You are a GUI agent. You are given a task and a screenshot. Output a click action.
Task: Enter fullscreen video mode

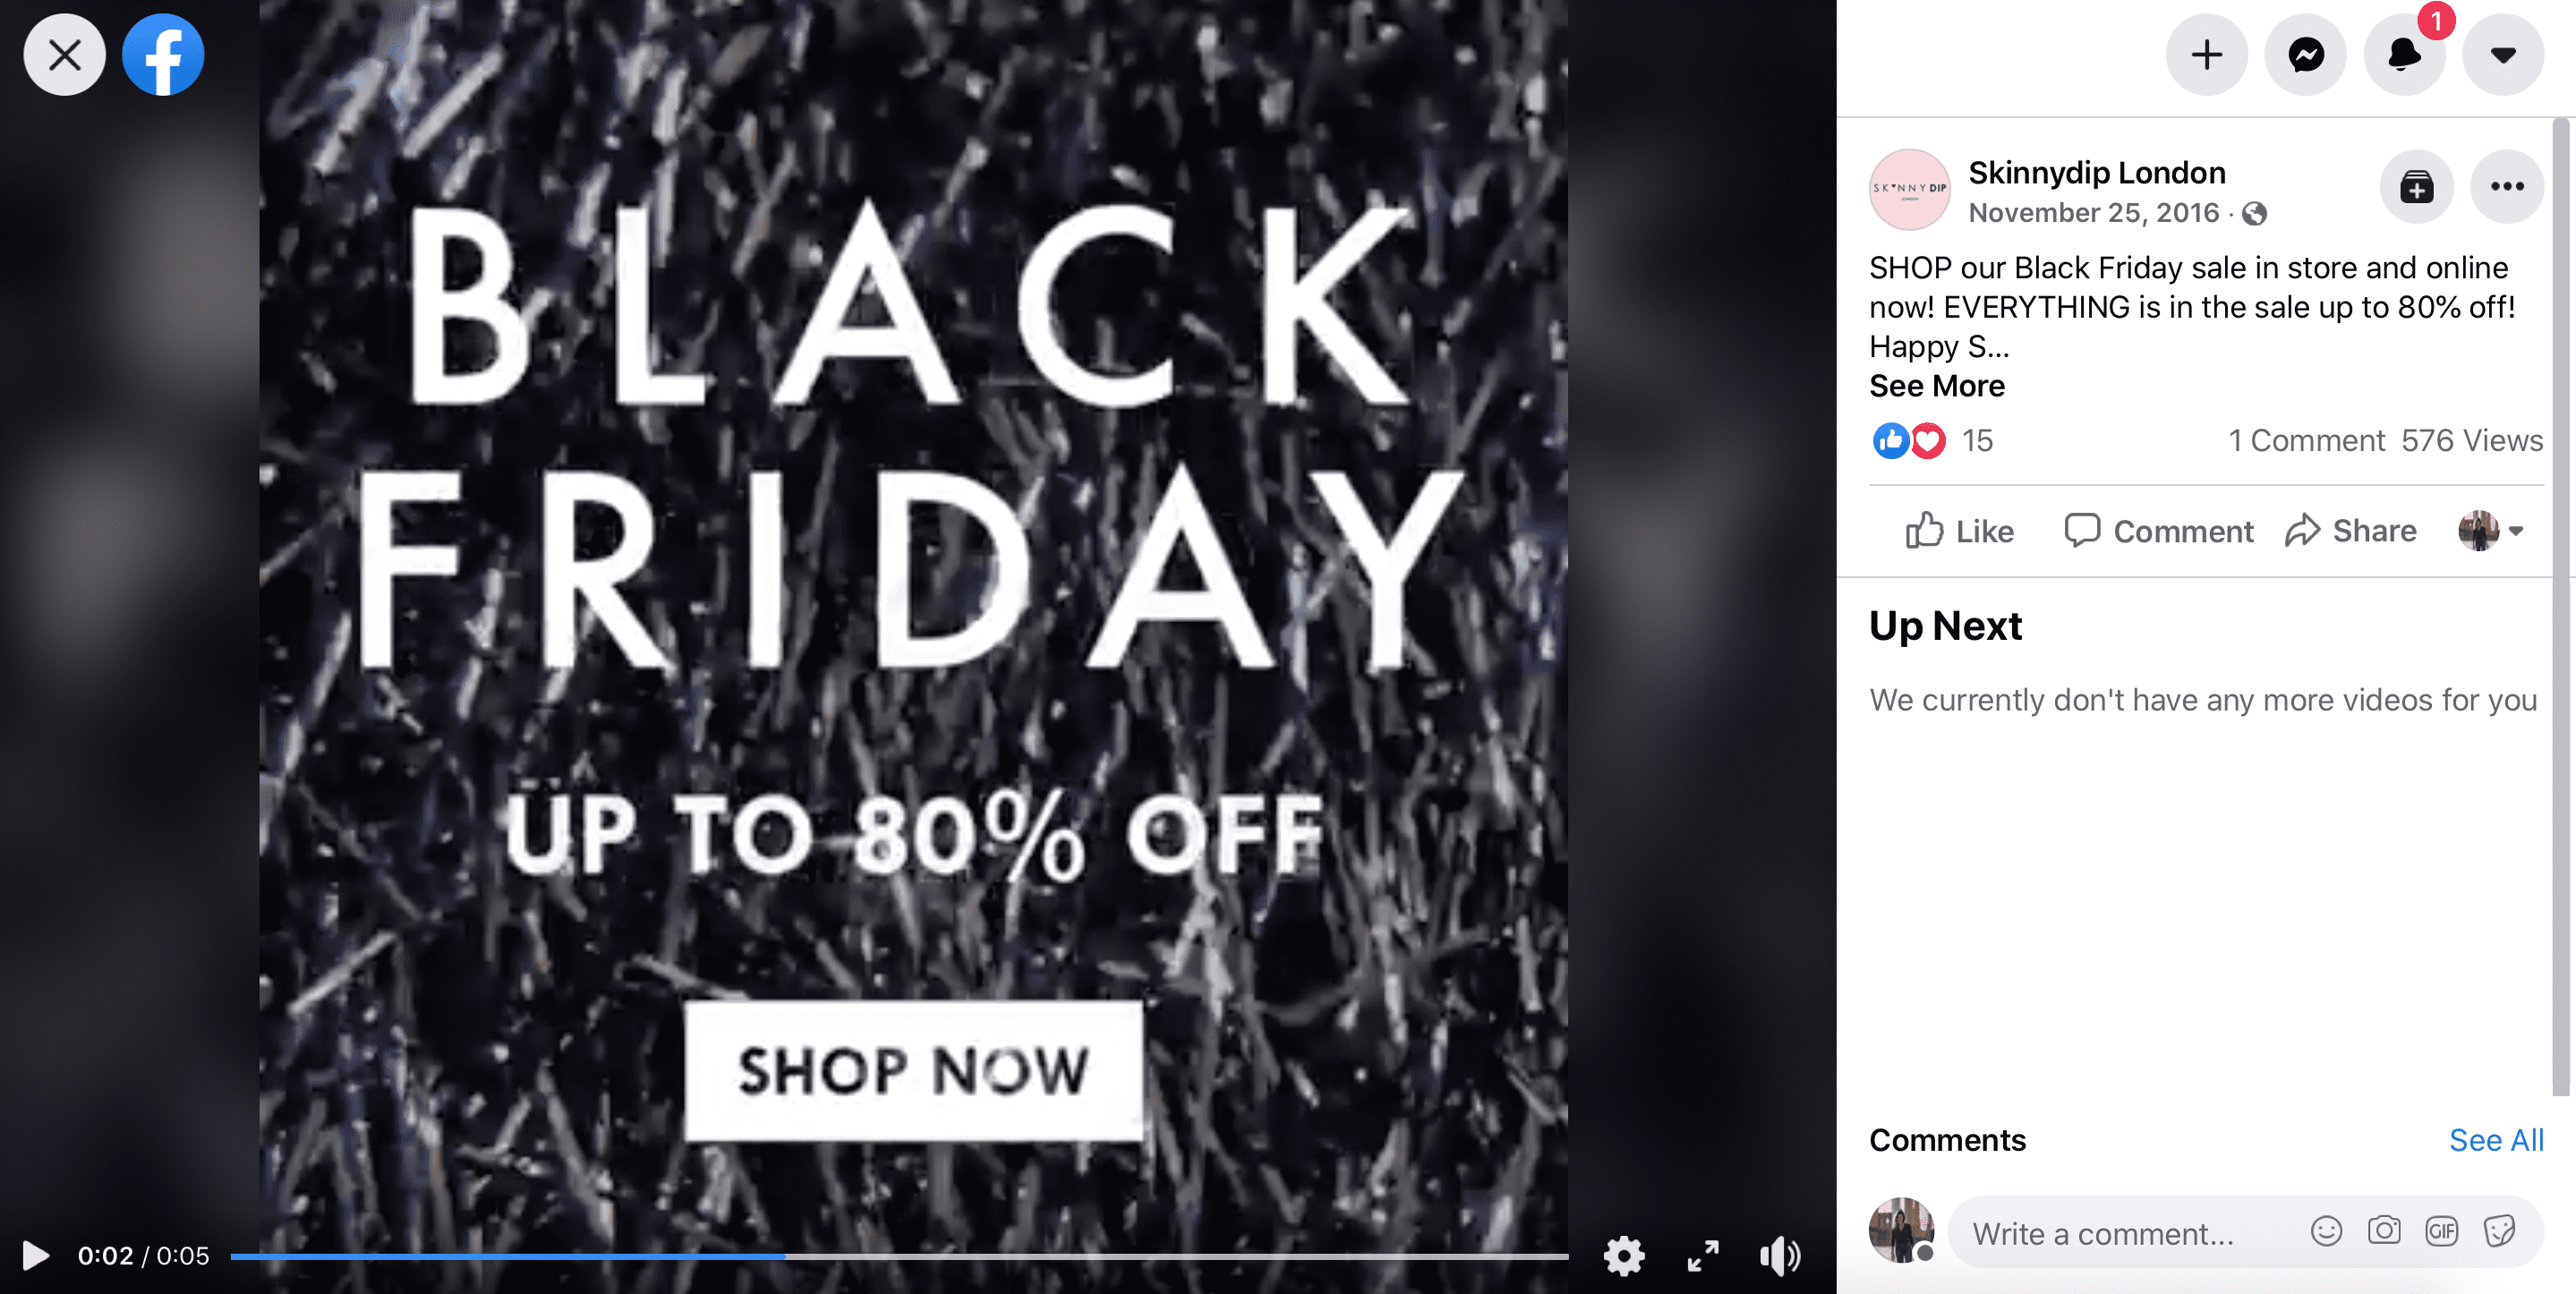point(1703,1256)
